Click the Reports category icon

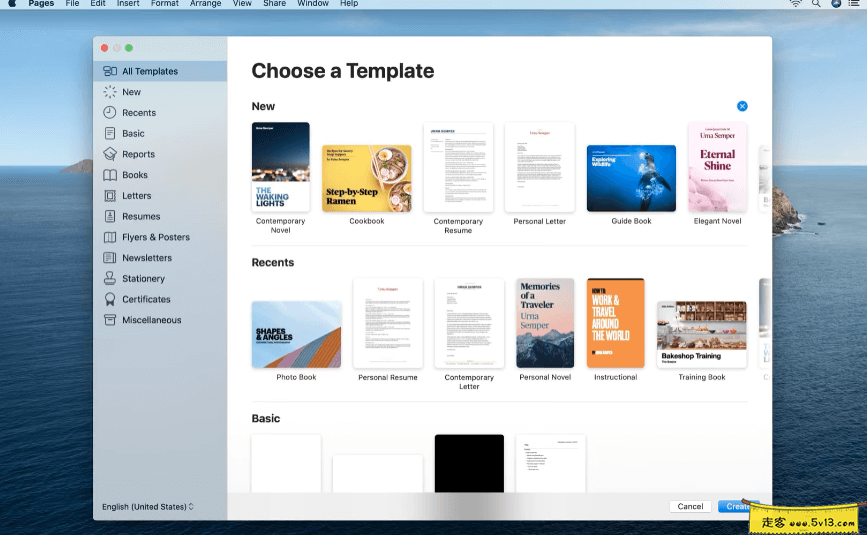click(x=110, y=154)
